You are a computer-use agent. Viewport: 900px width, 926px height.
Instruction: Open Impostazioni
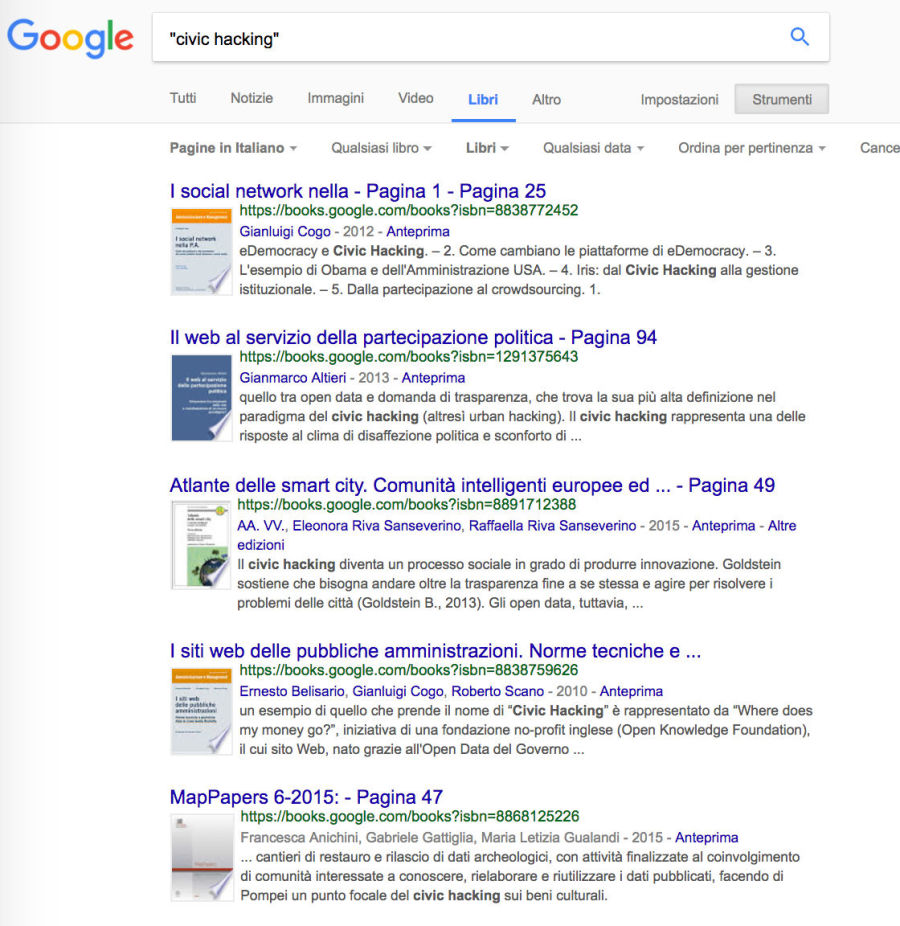(x=679, y=99)
